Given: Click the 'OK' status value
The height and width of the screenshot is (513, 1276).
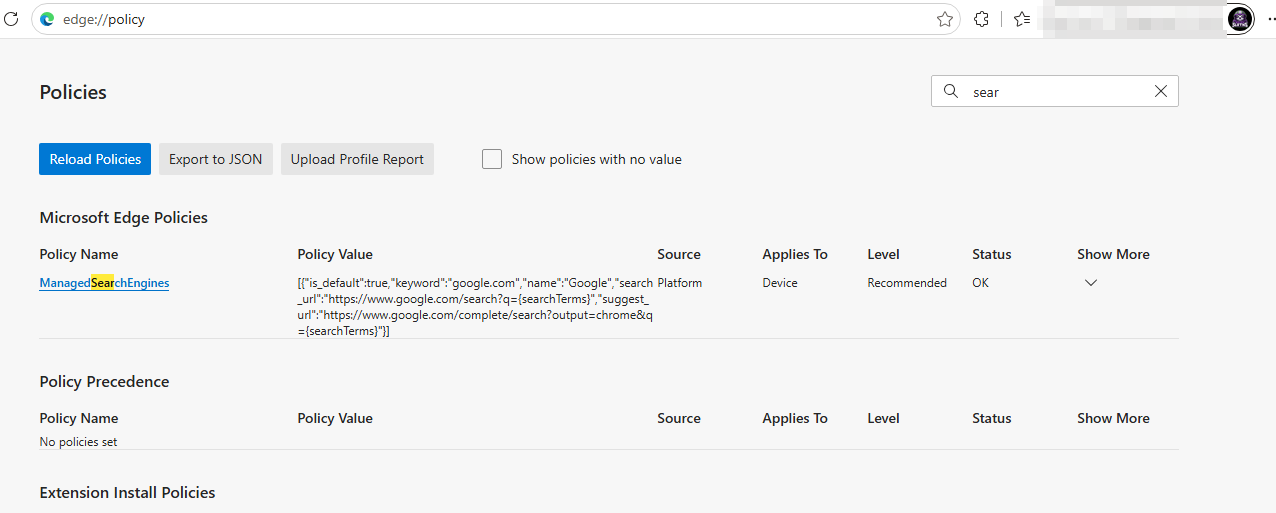Looking at the screenshot, I should pos(980,283).
